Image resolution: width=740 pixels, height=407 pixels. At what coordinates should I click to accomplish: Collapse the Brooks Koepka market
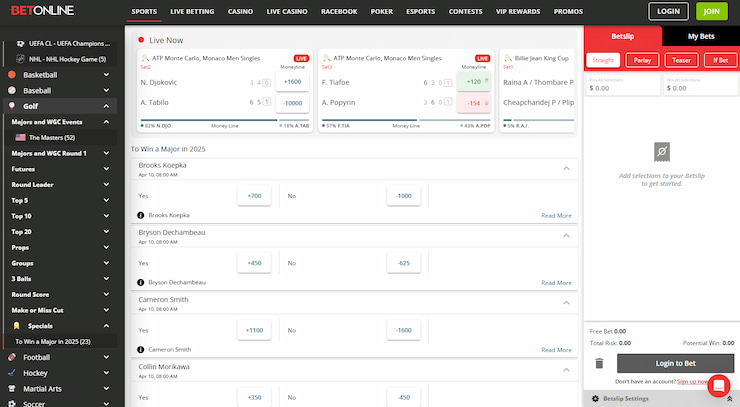tap(567, 168)
